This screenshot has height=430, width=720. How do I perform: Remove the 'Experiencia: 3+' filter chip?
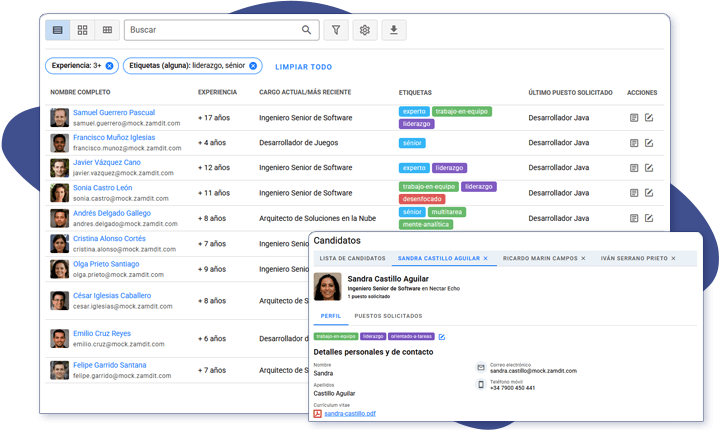tap(109, 66)
